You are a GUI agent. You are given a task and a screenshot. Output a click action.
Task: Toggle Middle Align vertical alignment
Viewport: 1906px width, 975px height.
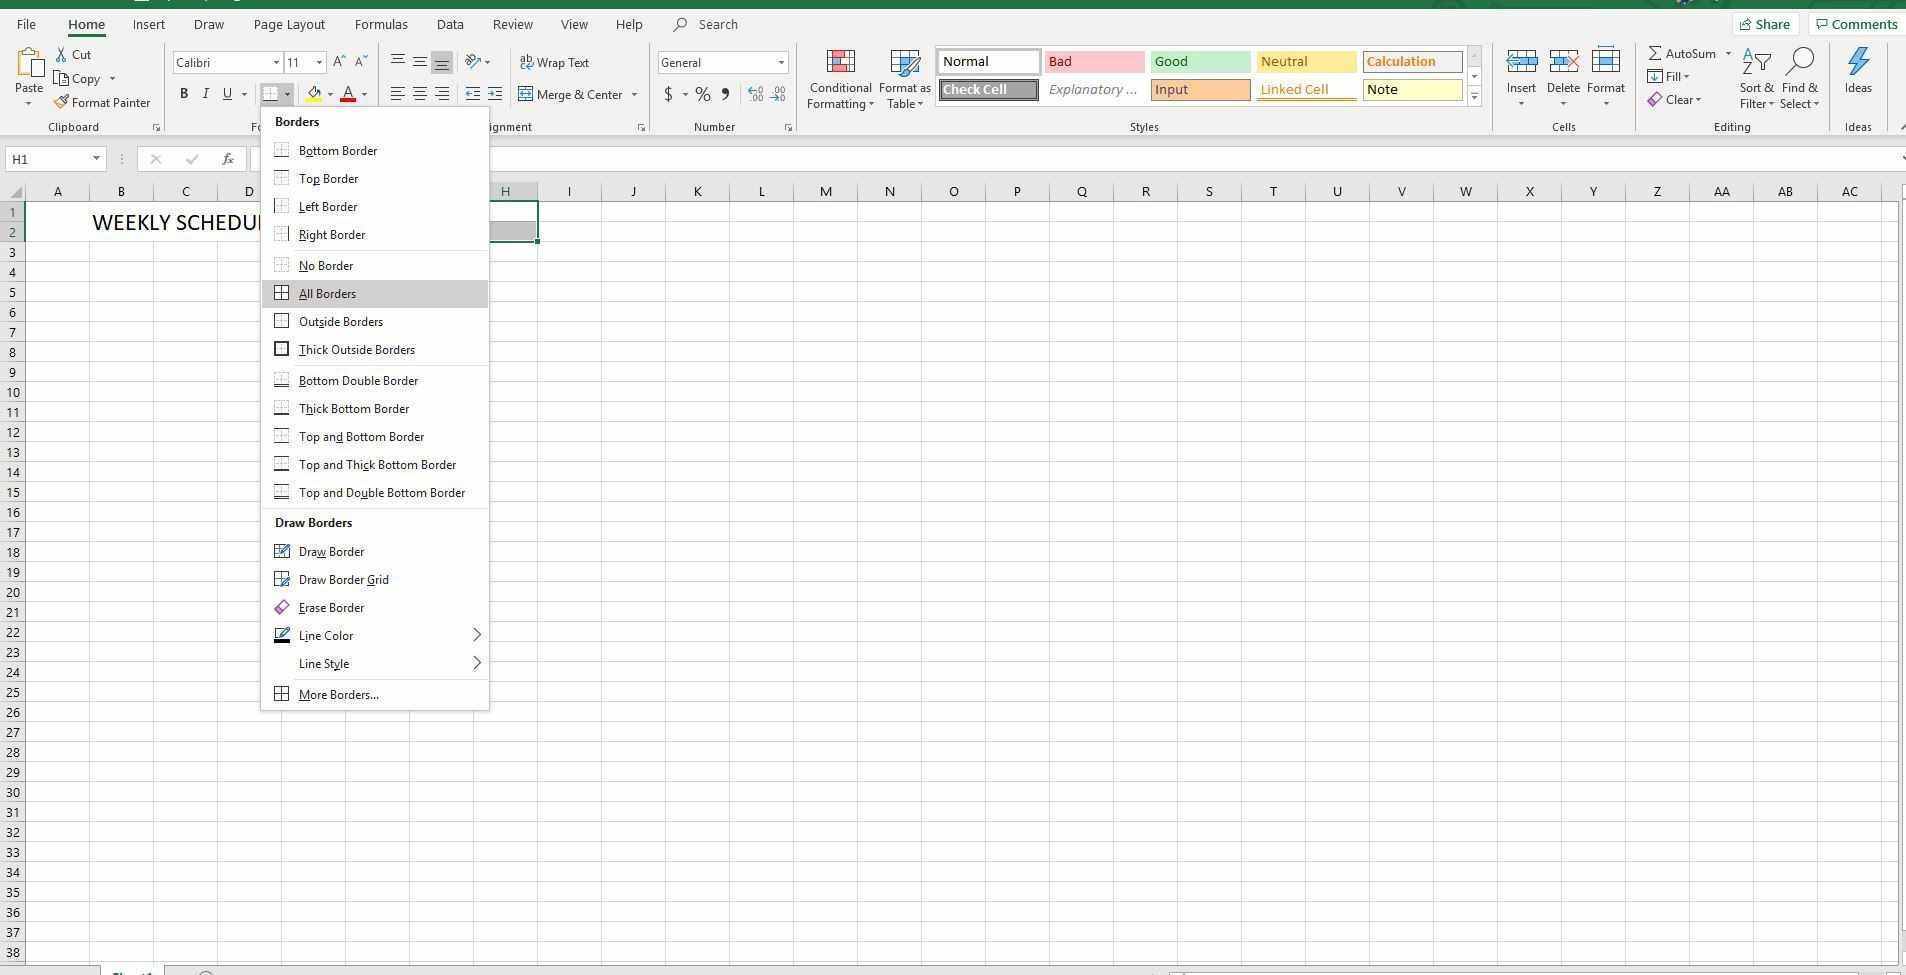click(x=420, y=62)
